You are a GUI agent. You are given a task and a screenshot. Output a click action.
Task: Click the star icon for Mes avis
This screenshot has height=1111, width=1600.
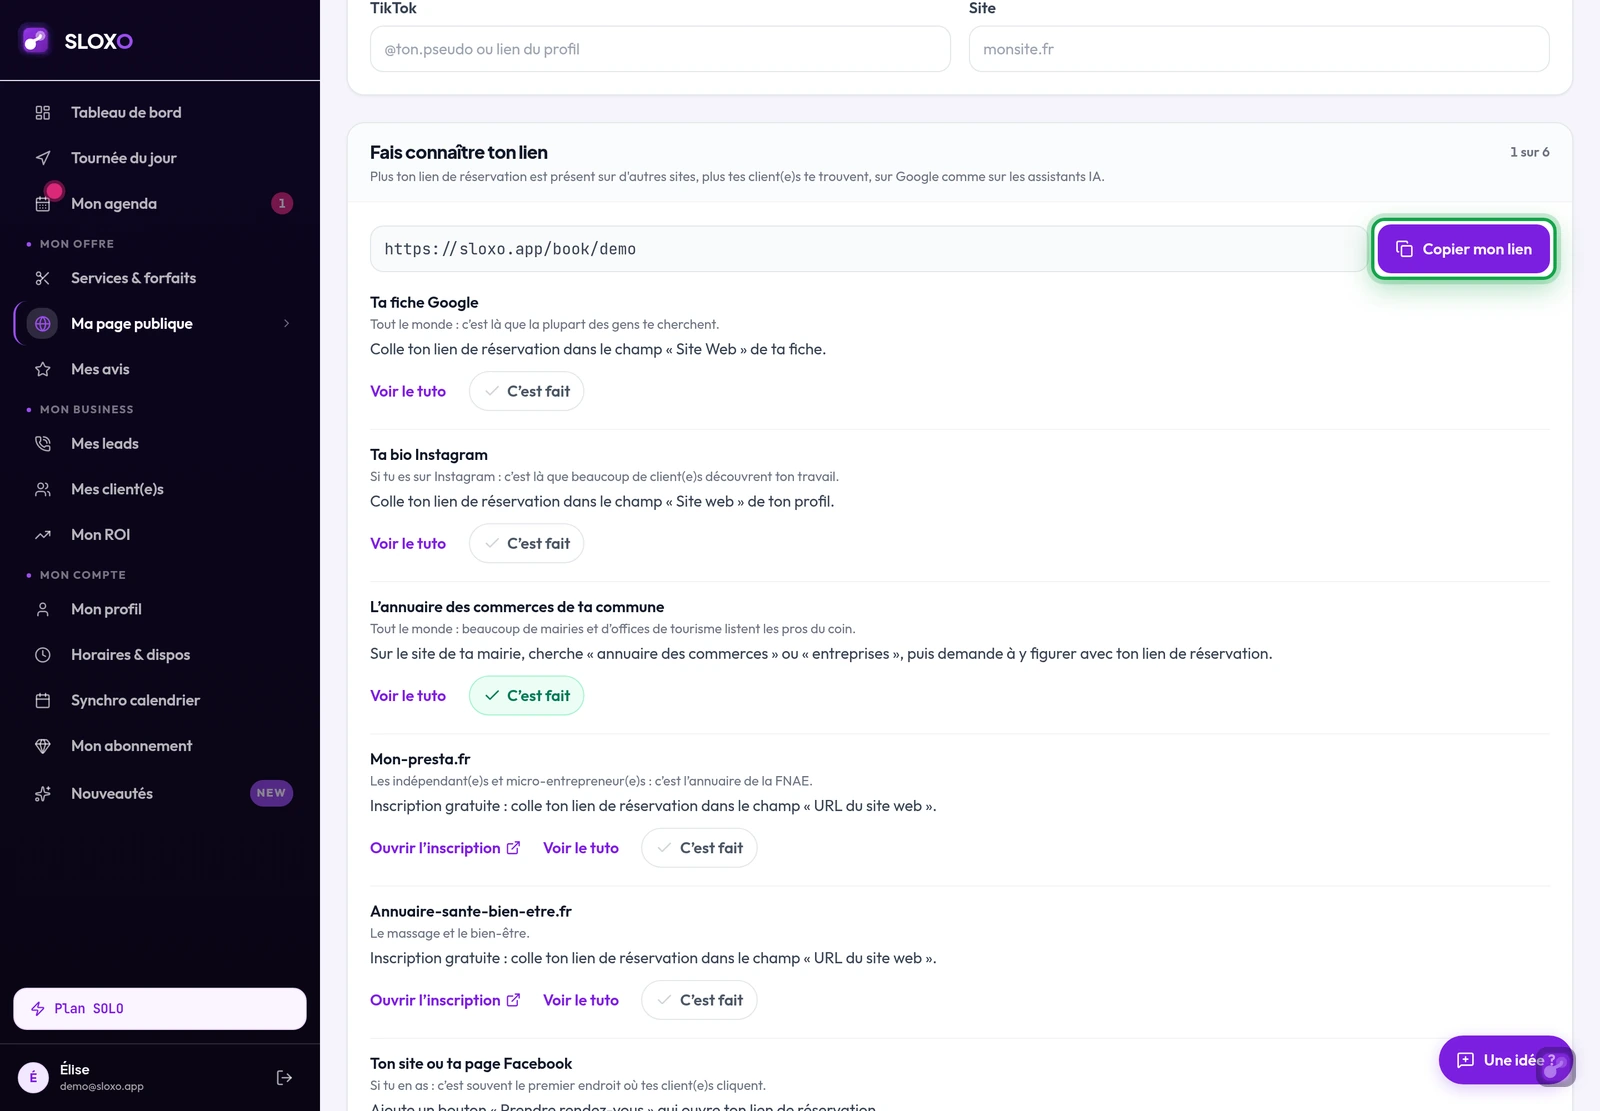point(42,369)
